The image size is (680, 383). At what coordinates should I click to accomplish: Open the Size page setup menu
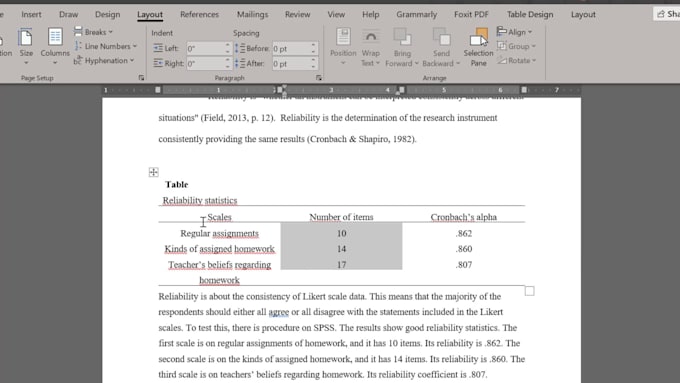coord(26,46)
